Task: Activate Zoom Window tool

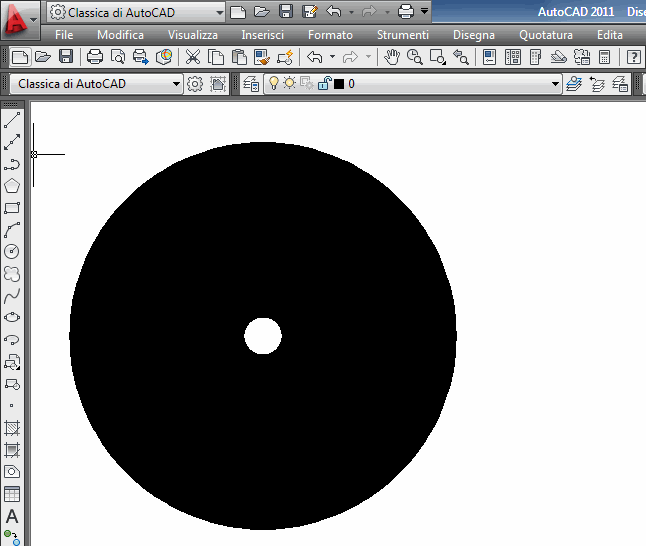Action: [x=438, y=57]
